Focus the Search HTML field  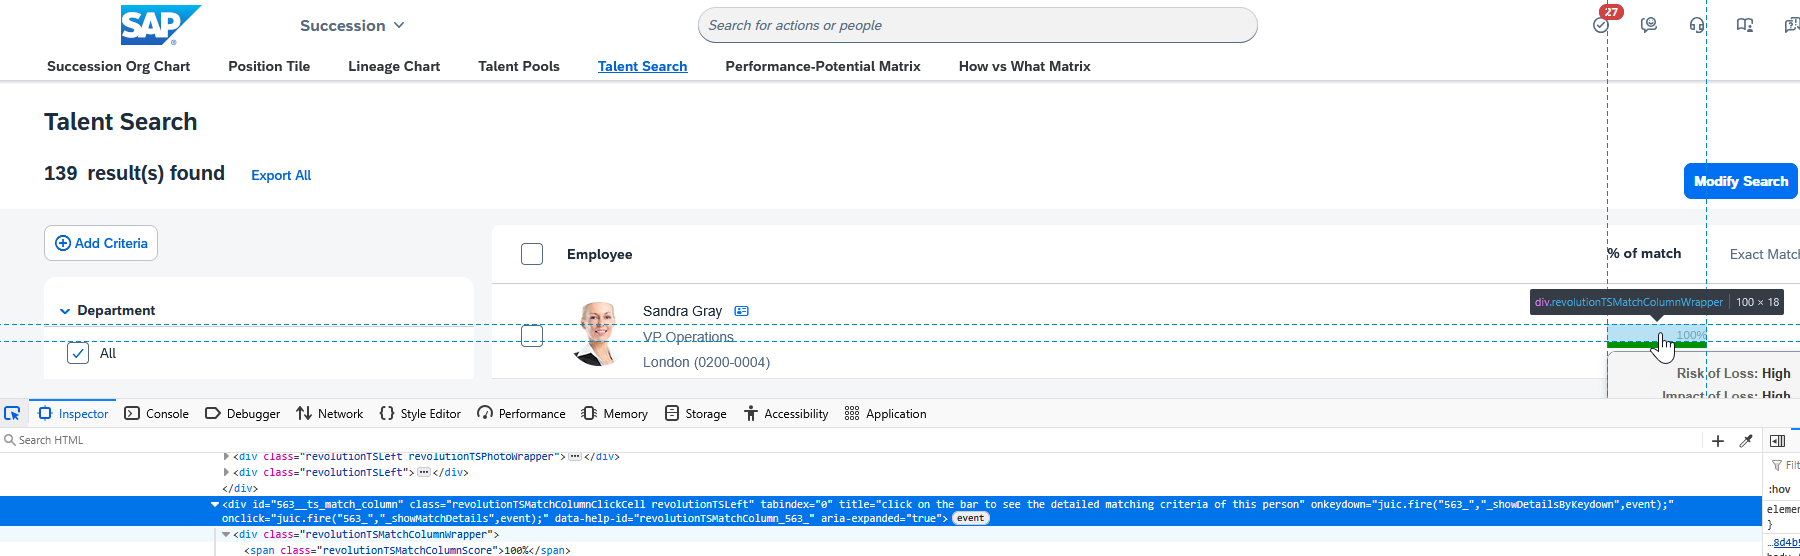point(850,440)
